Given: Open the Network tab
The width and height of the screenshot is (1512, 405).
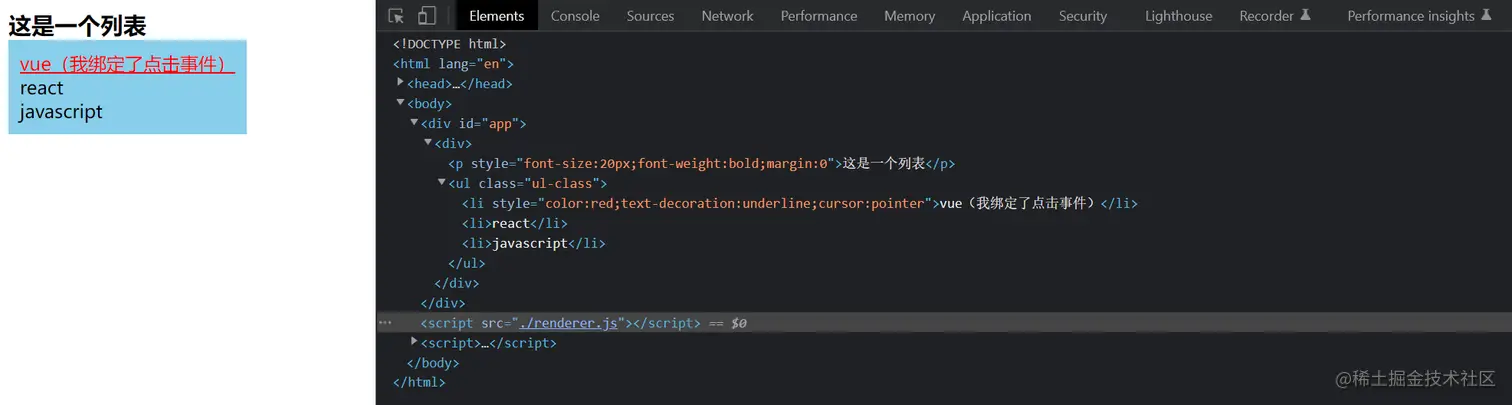Looking at the screenshot, I should click(727, 16).
